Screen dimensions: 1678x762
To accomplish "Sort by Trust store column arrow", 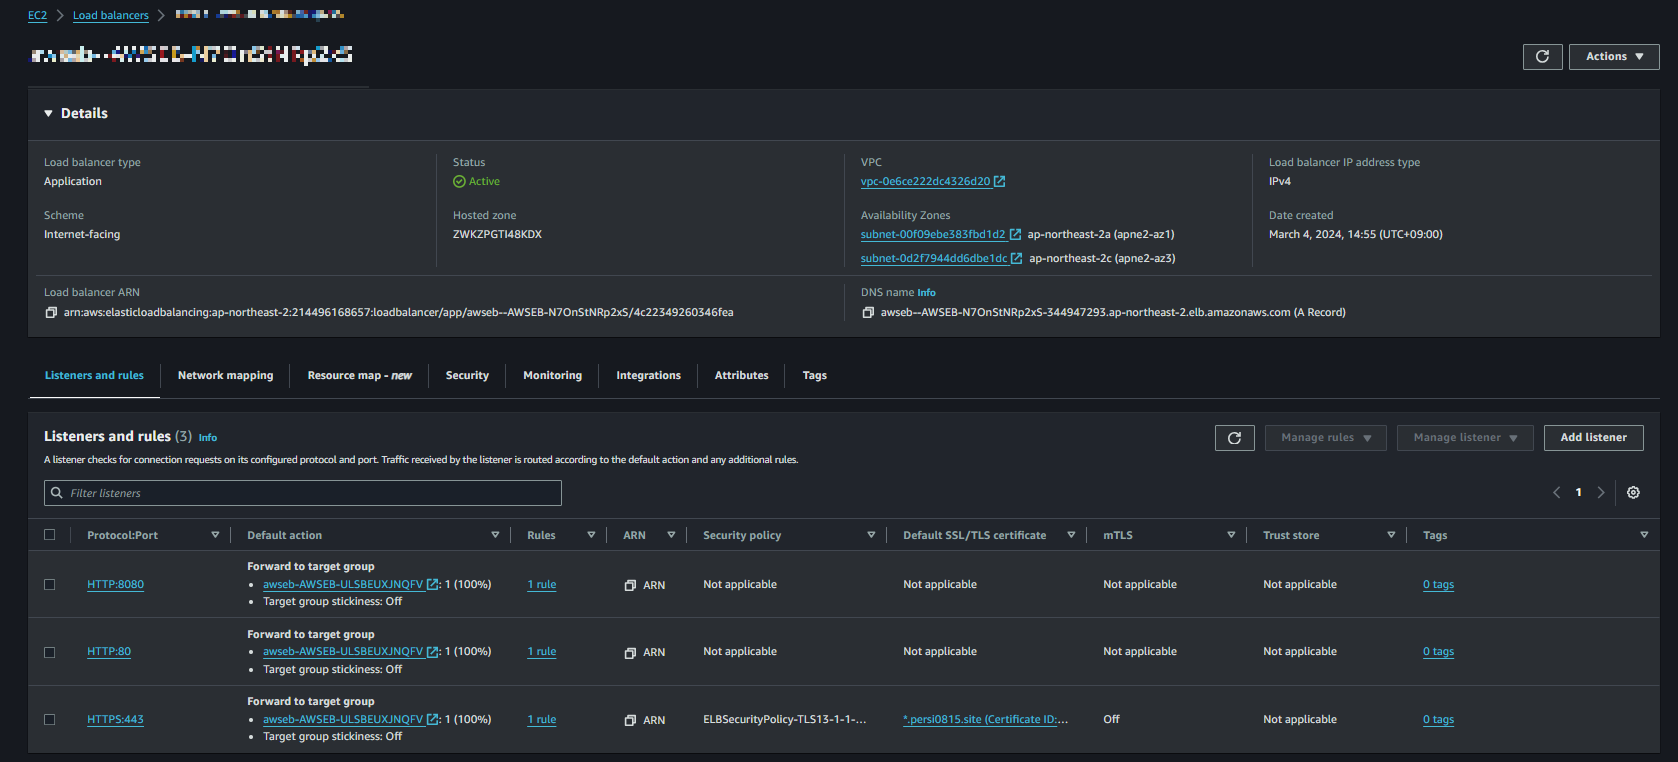I will [1391, 535].
